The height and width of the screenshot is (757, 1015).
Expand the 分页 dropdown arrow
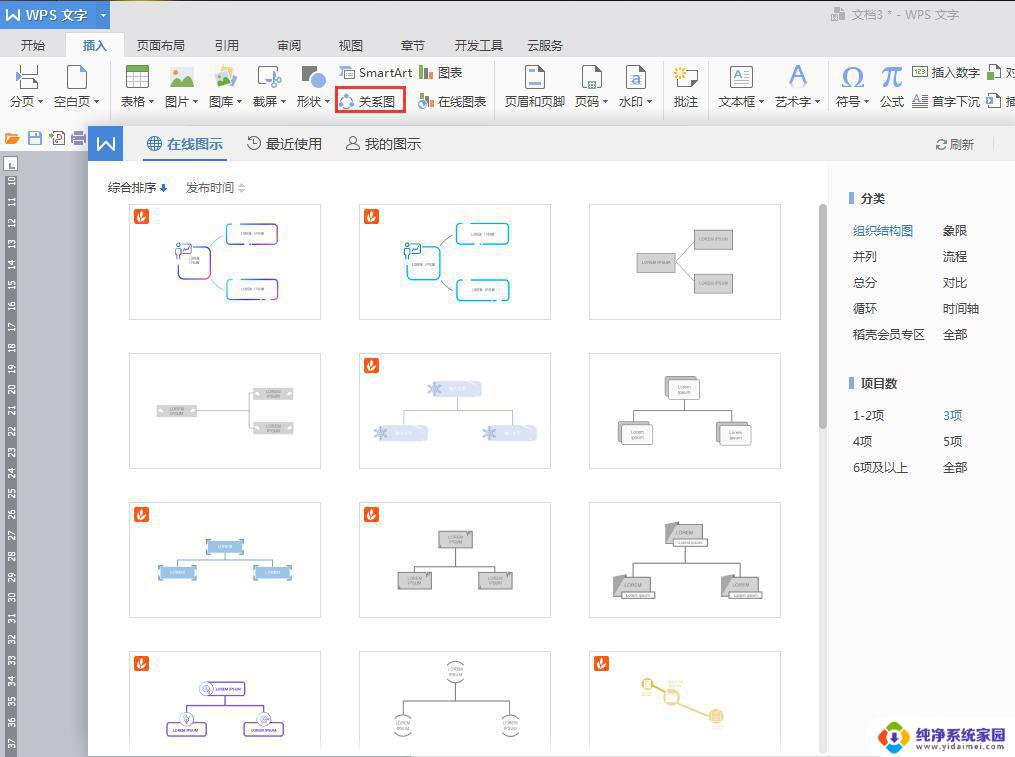click(x=40, y=102)
